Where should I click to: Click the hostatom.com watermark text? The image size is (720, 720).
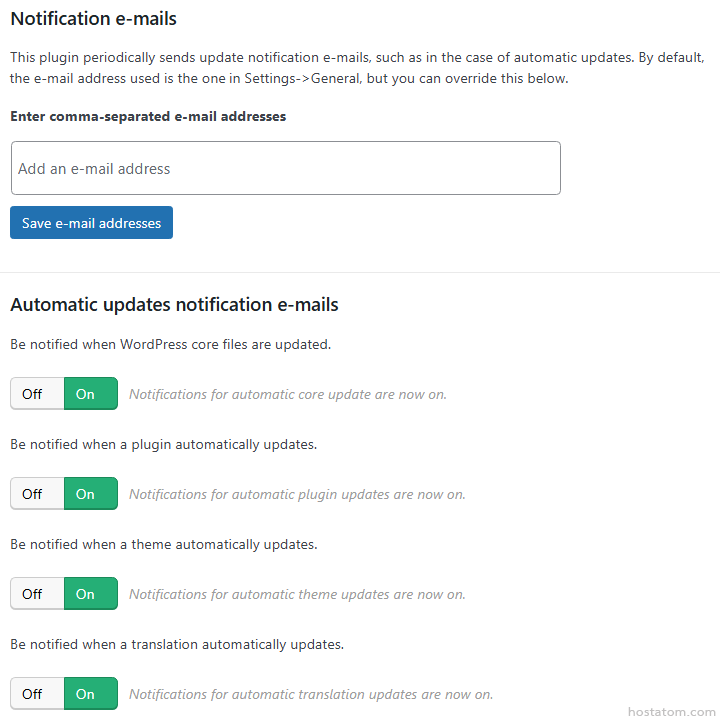(672, 711)
